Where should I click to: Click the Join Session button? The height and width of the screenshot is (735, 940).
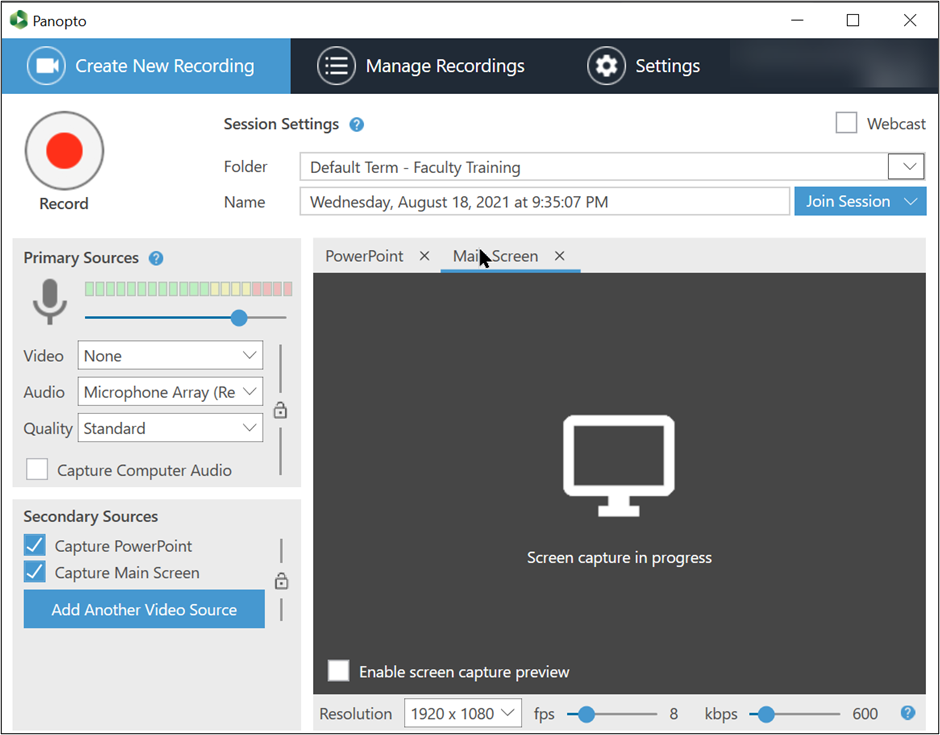coord(849,200)
